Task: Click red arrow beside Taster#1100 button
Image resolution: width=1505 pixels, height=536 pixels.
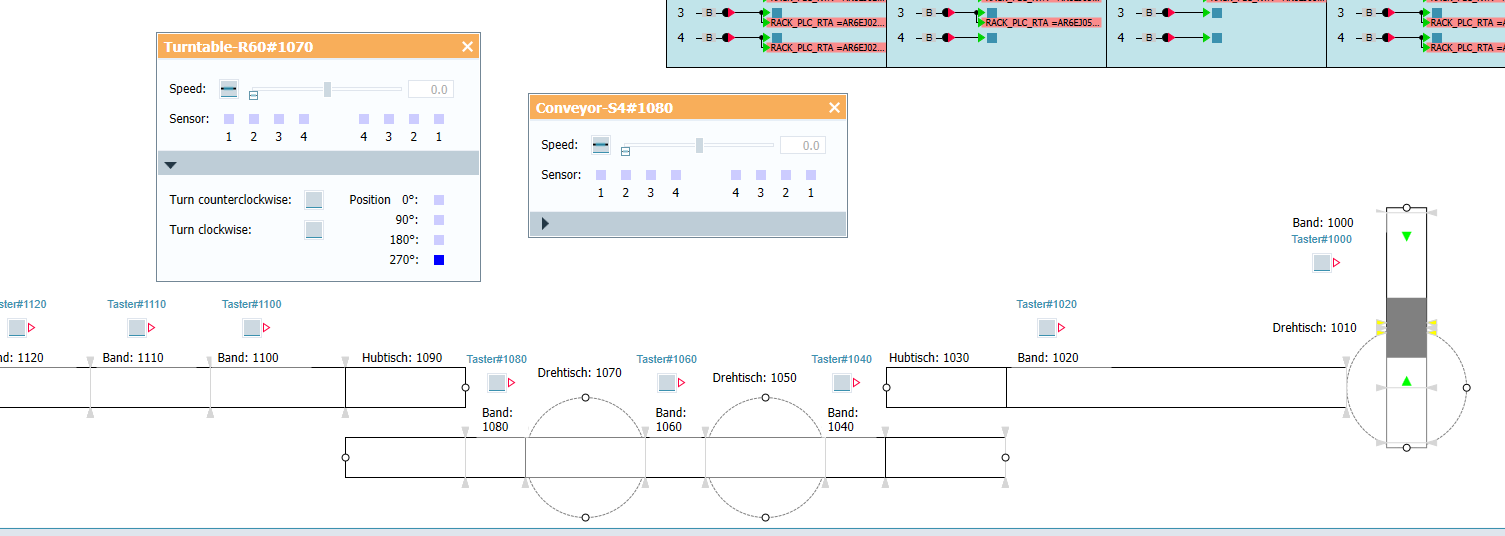Action: (266, 328)
